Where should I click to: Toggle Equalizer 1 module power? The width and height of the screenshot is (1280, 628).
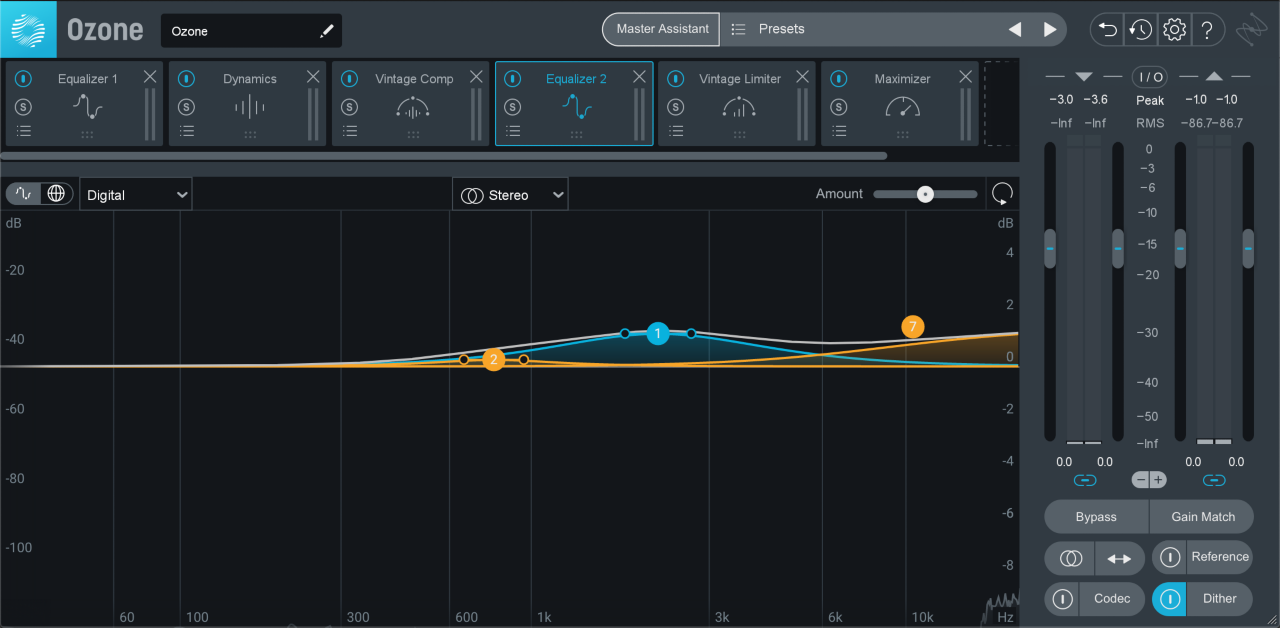pyautogui.click(x=23, y=79)
